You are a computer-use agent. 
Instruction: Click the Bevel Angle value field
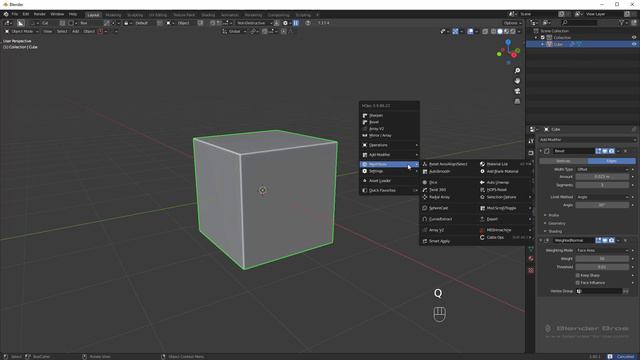[602, 205]
